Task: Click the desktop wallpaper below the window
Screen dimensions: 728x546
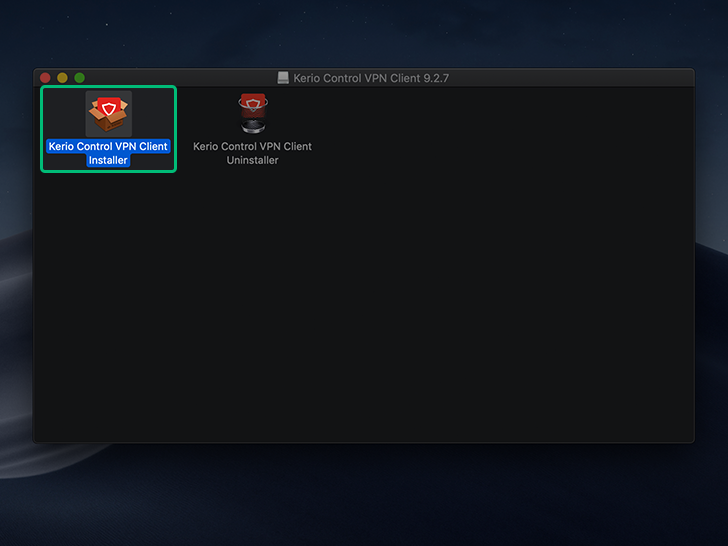Action: (364, 495)
